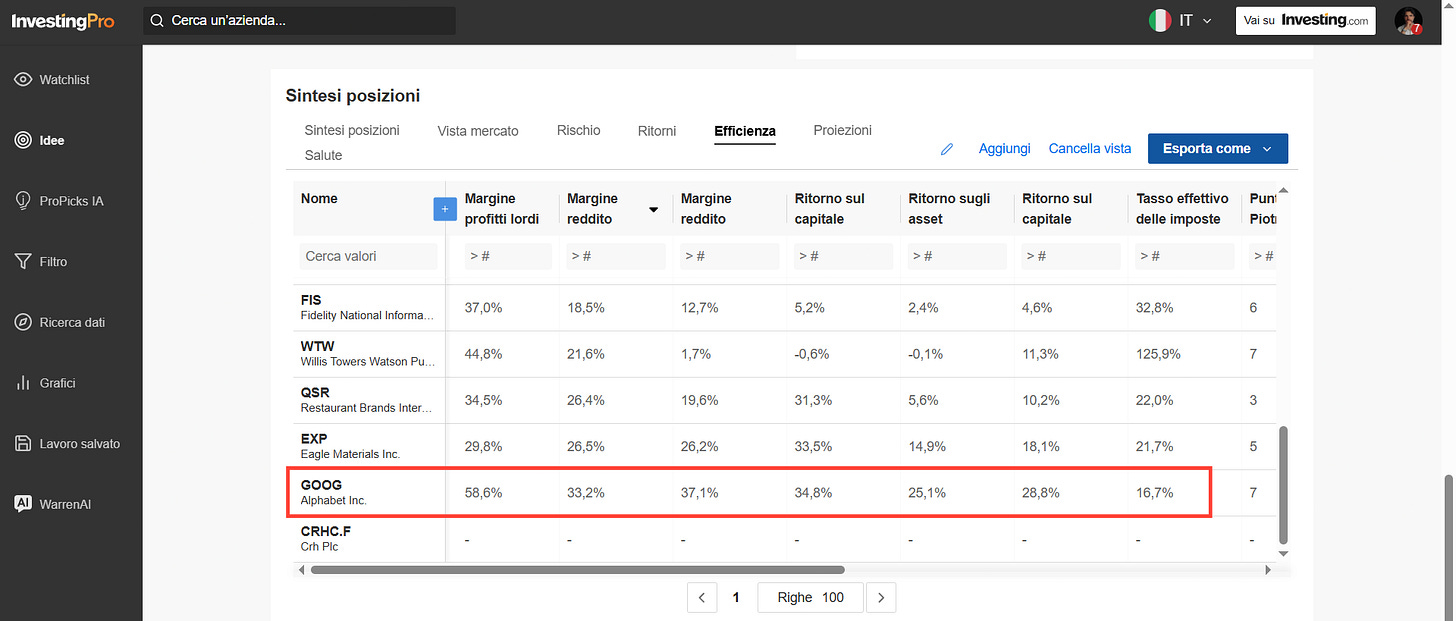Open the user profile avatar

click(x=1408, y=21)
